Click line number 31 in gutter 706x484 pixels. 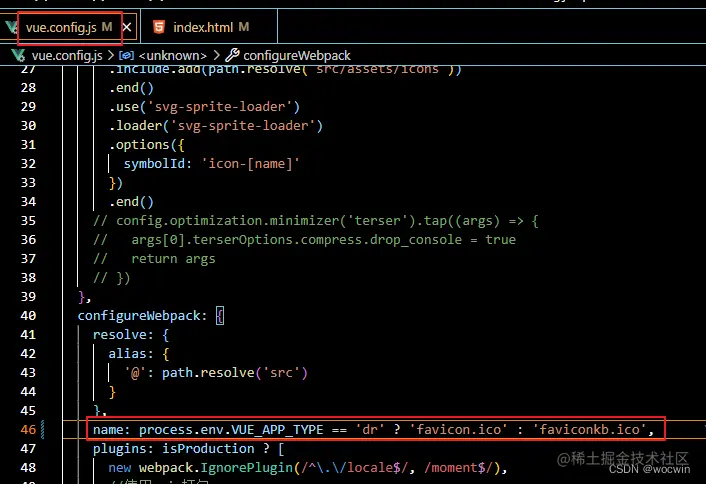(x=28, y=145)
